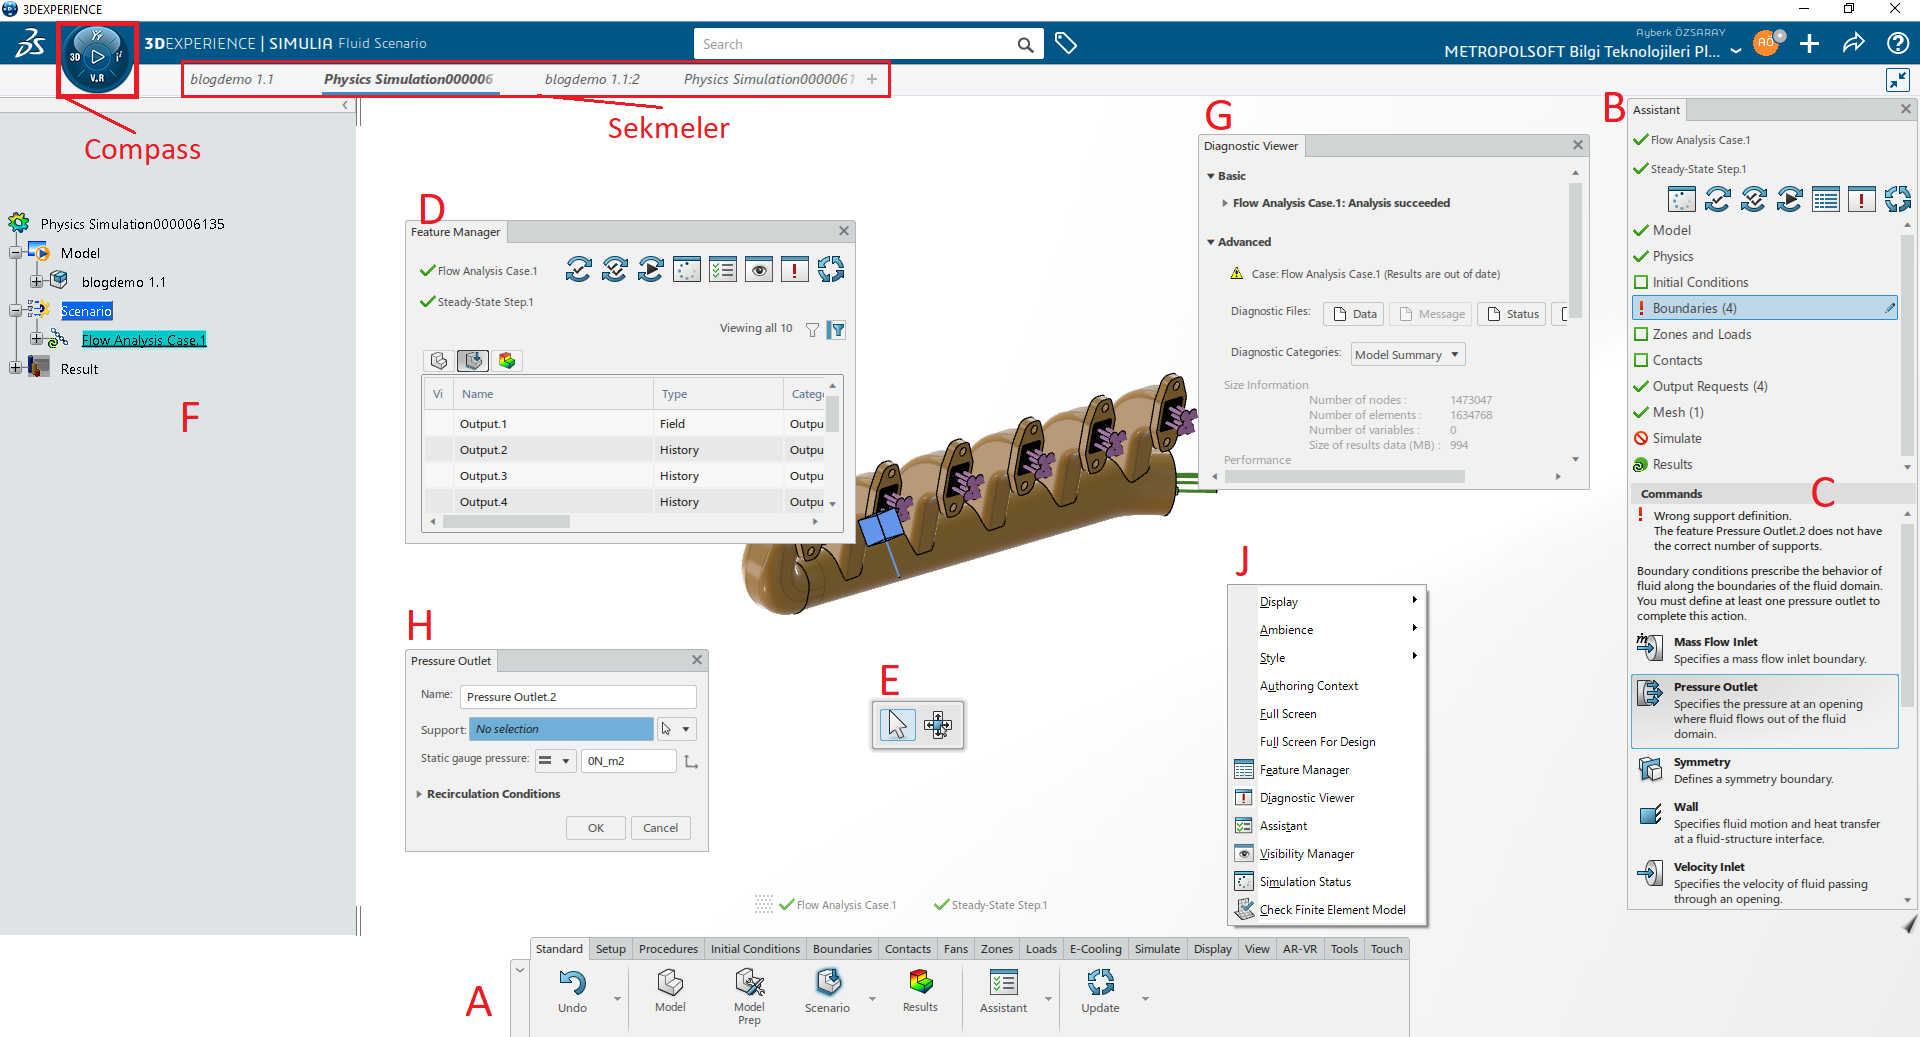Viewport: 1920px width, 1037px height.
Task: Click Diagnostic Viewer horizontal scrollbar
Action: (x=1344, y=477)
